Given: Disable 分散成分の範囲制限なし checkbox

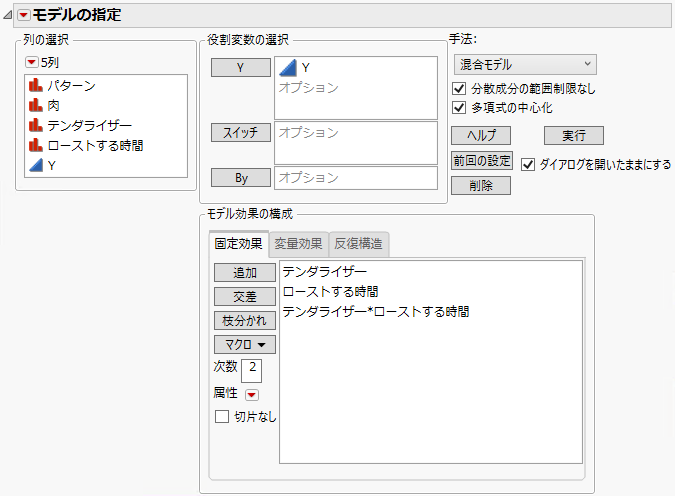Looking at the screenshot, I should [x=460, y=89].
